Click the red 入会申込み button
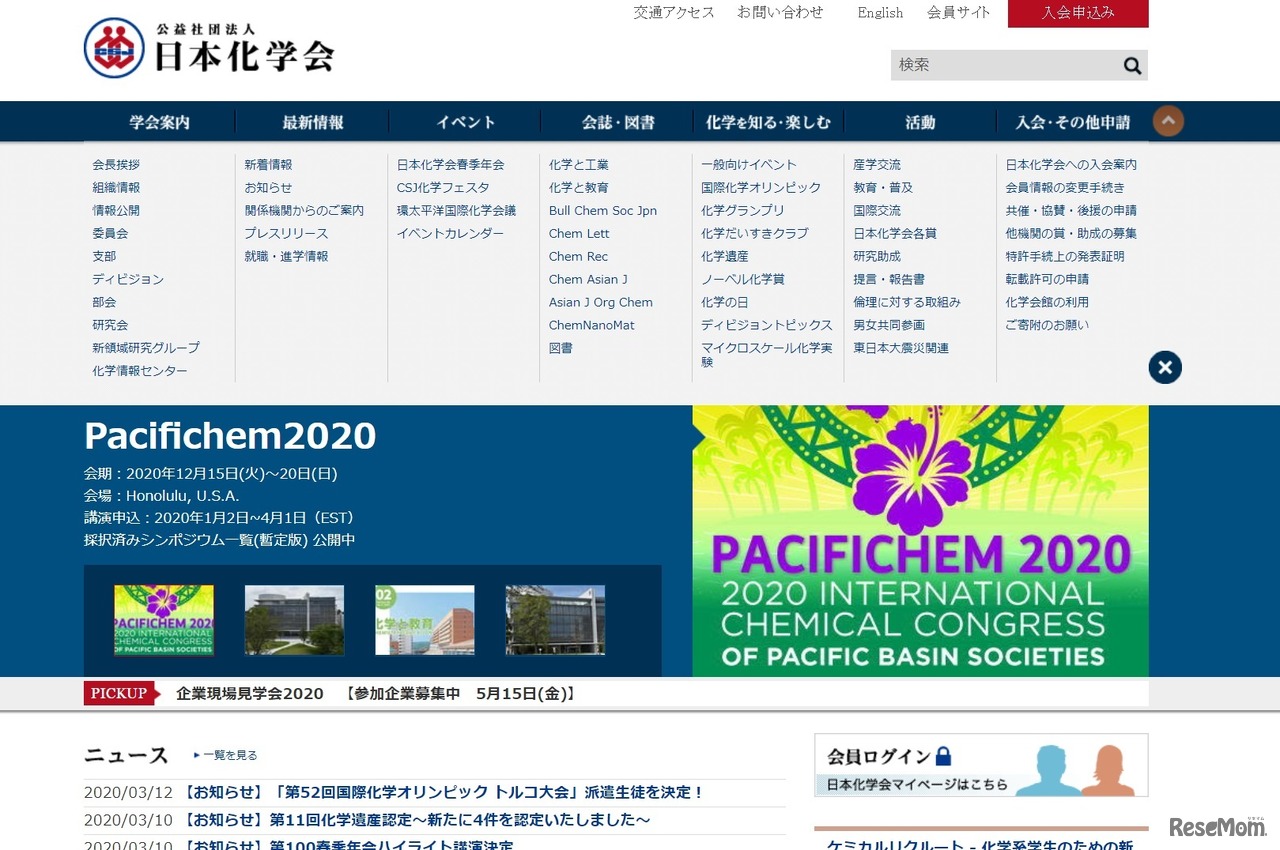 (1078, 14)
